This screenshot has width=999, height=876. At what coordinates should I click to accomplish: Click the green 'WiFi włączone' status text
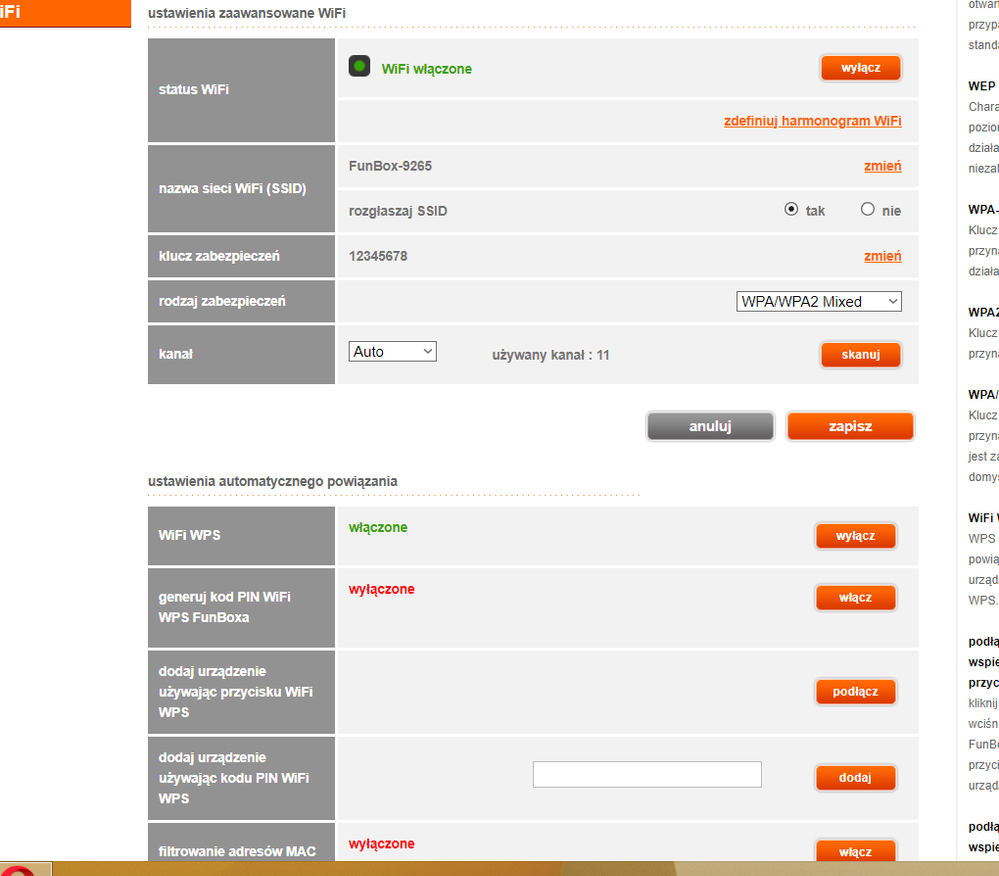427,69
